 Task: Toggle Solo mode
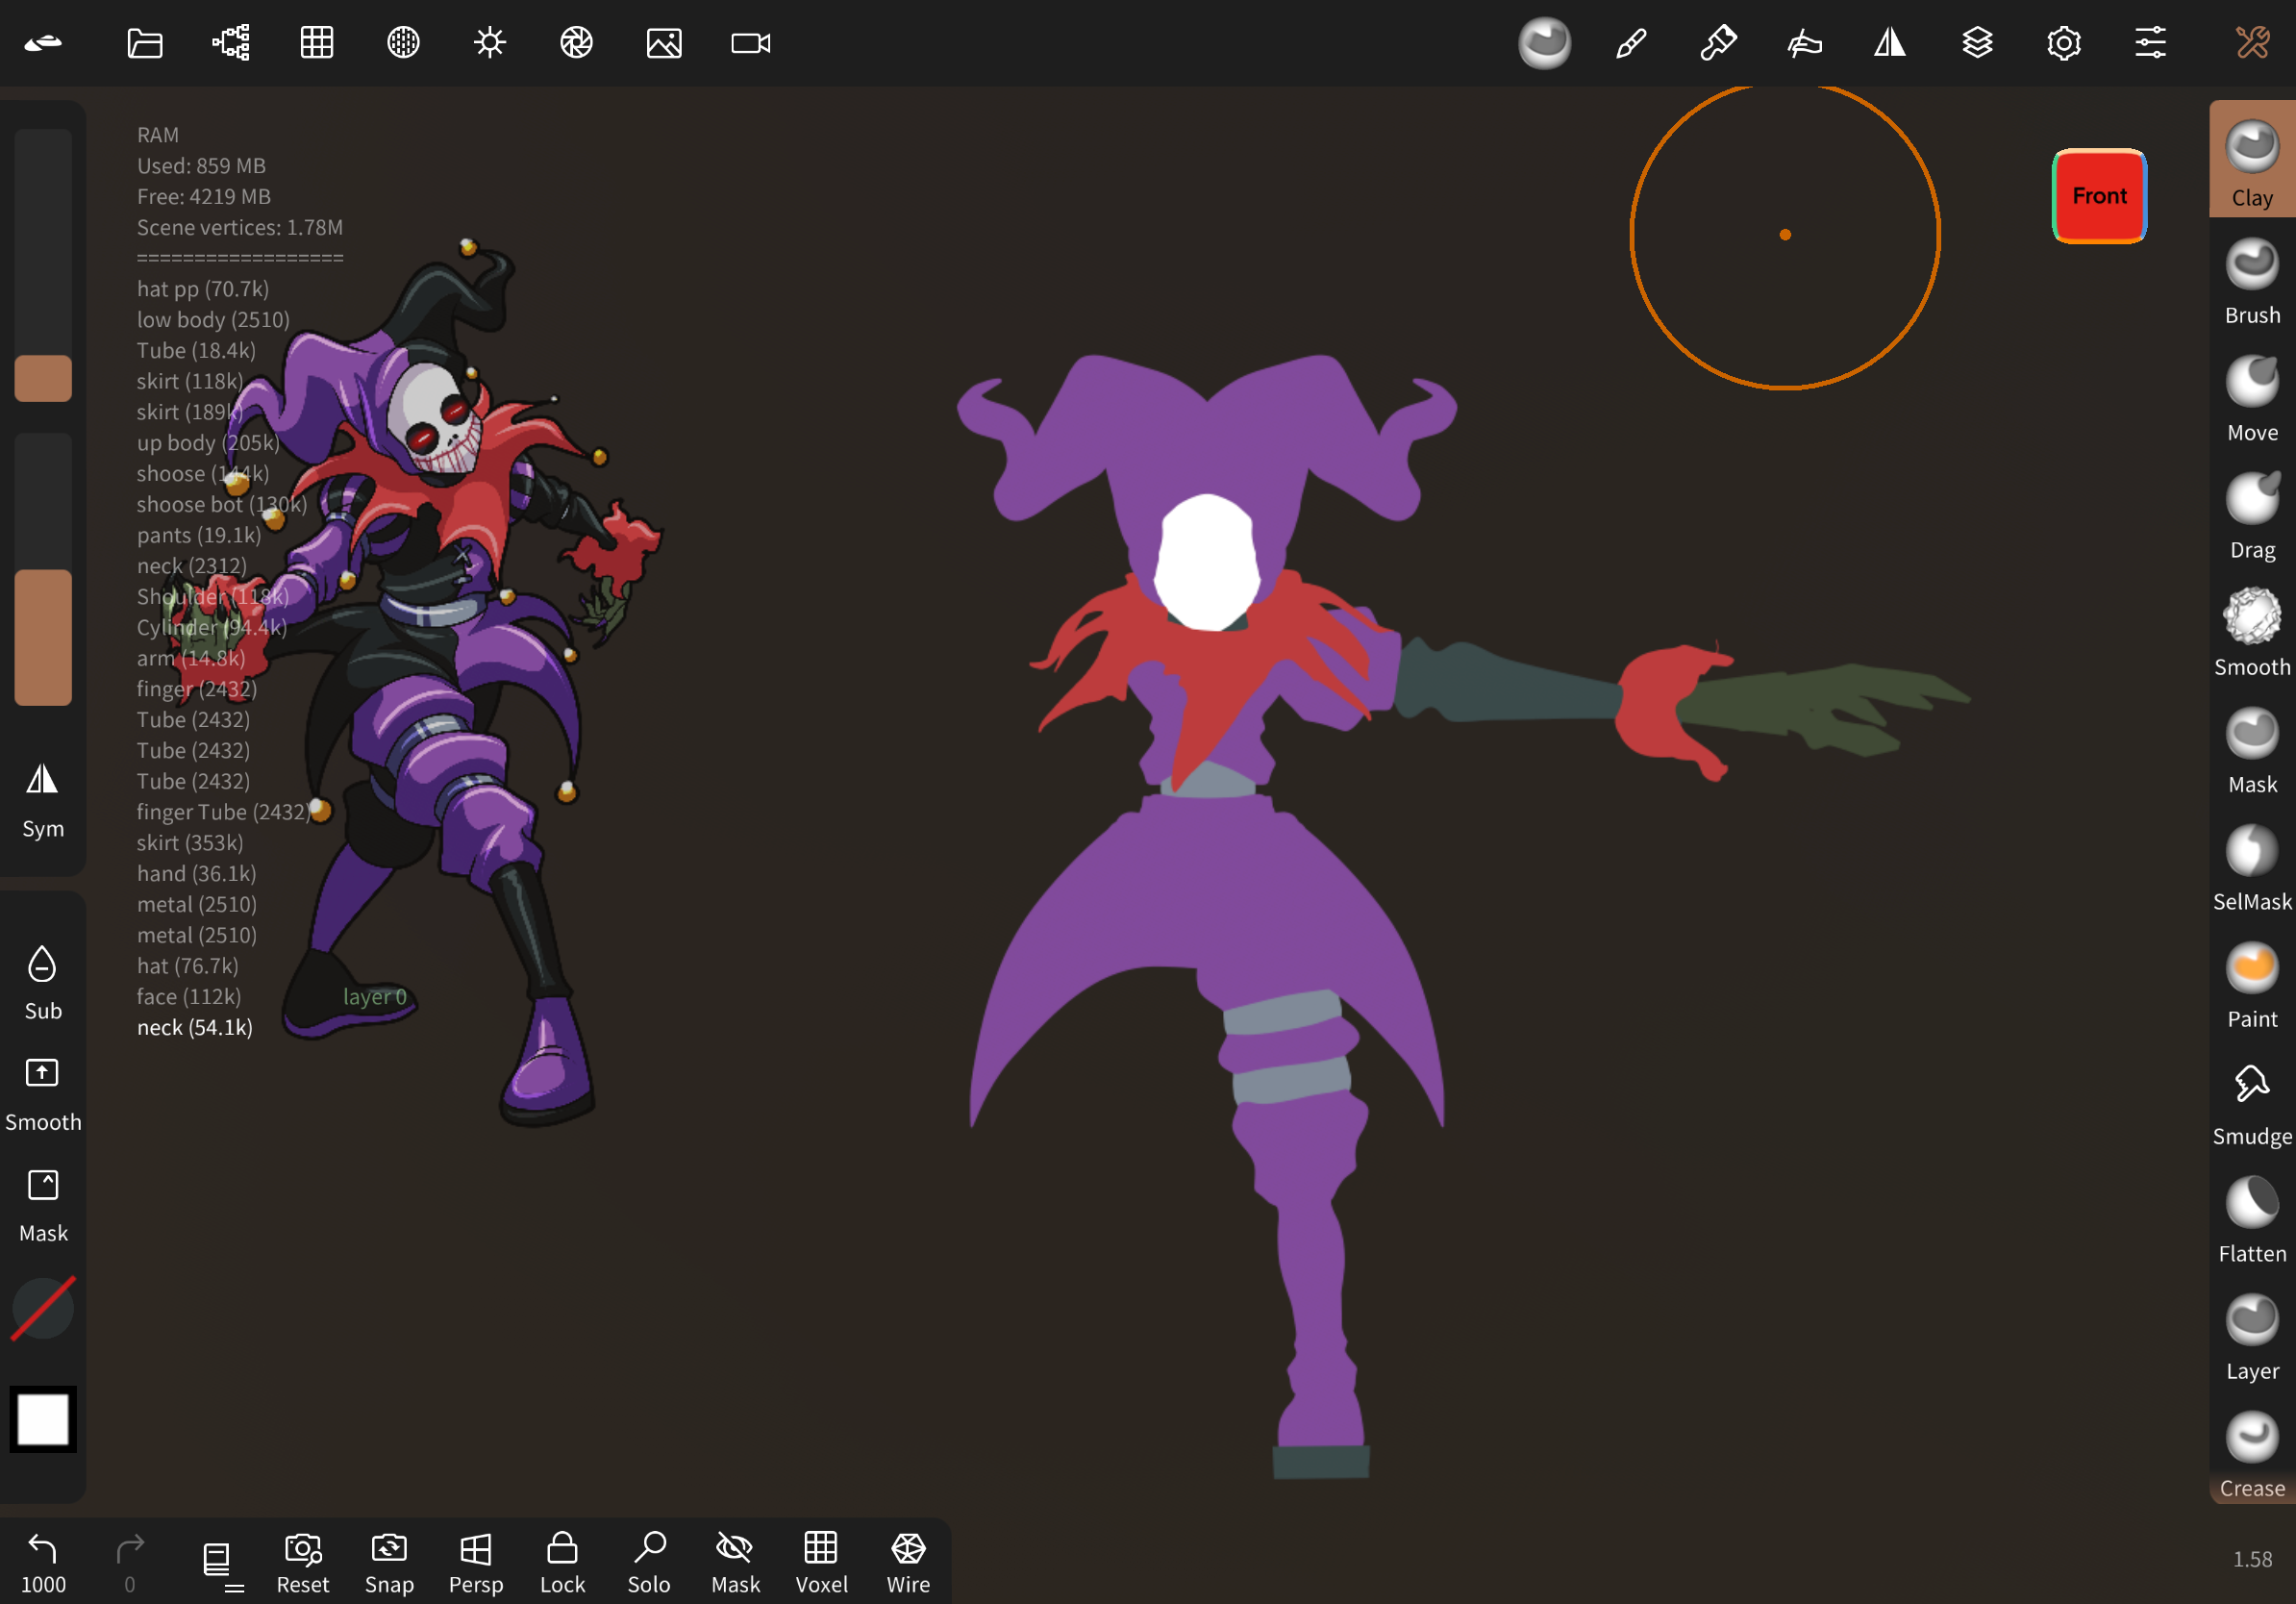click(649, 1563)
